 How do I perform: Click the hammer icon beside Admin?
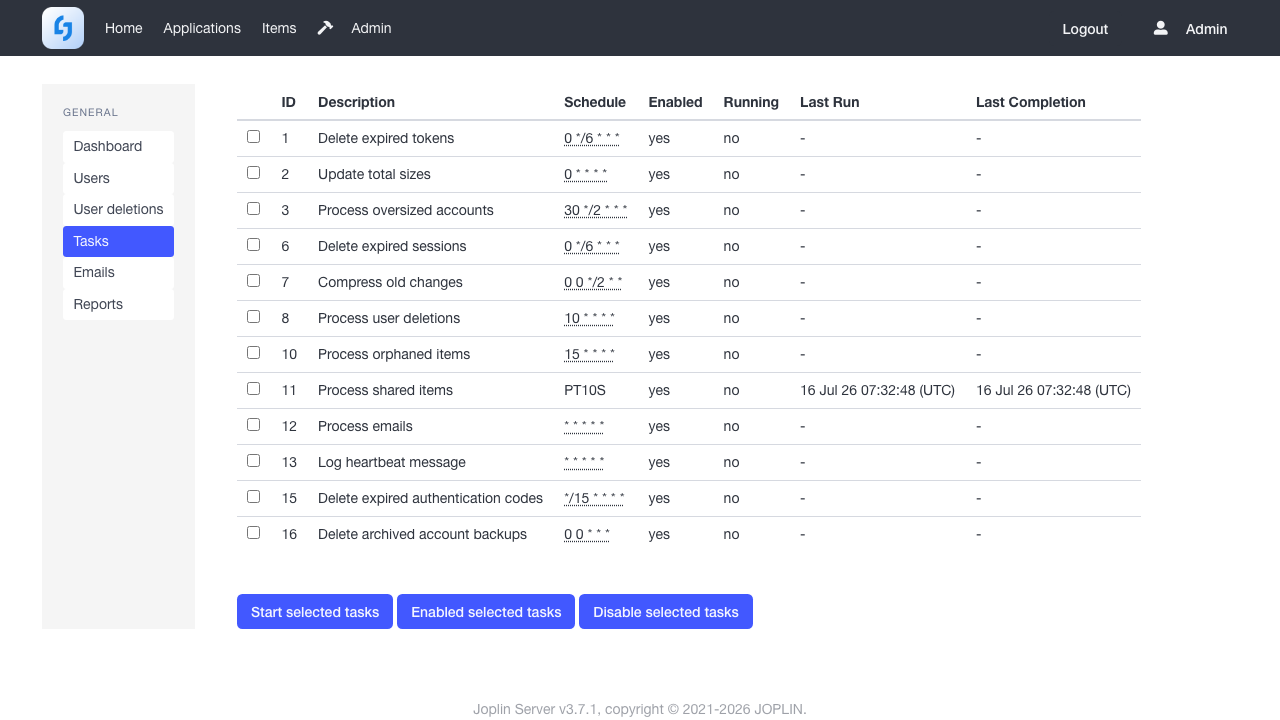[325, 28]
